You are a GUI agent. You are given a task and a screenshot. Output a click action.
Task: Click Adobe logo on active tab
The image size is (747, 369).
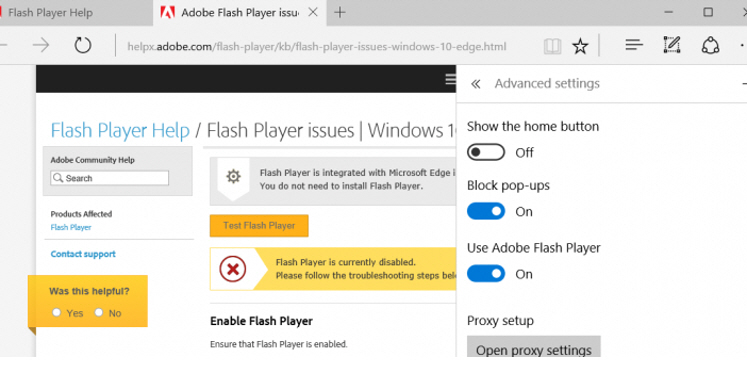point(167,12)
